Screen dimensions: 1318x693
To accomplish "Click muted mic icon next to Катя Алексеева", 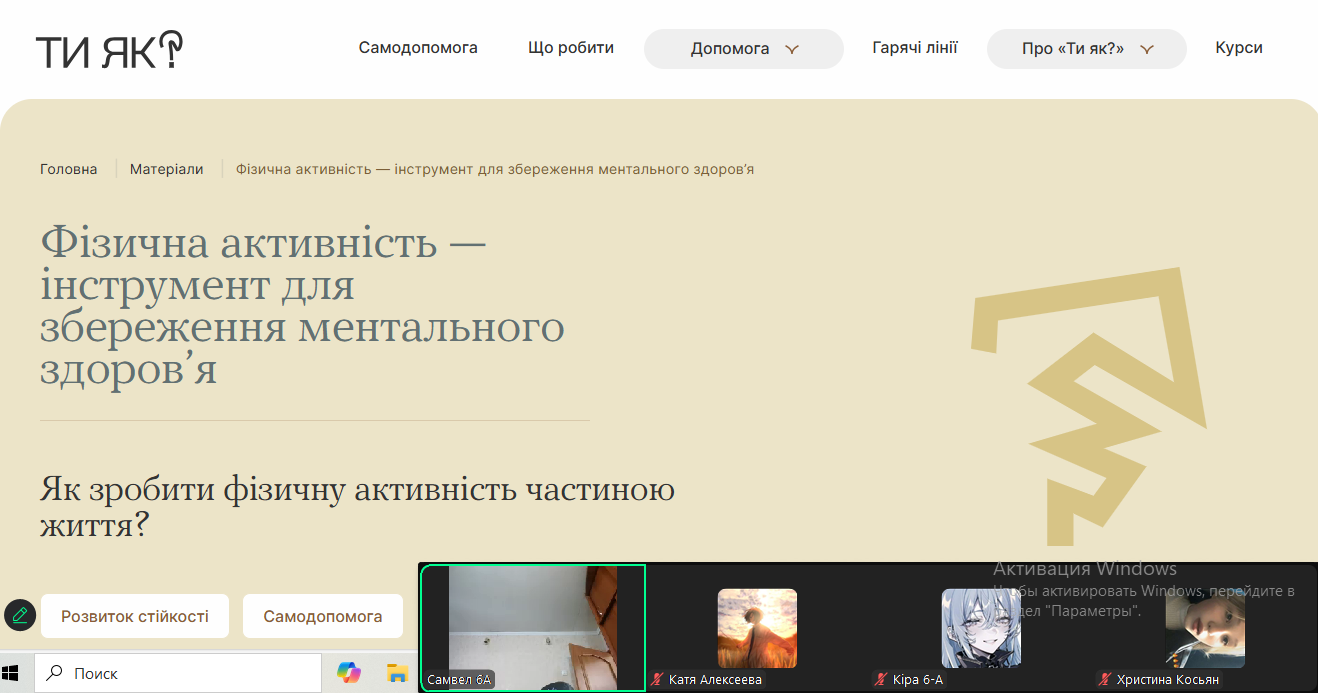I will click(x=658, y=680).
